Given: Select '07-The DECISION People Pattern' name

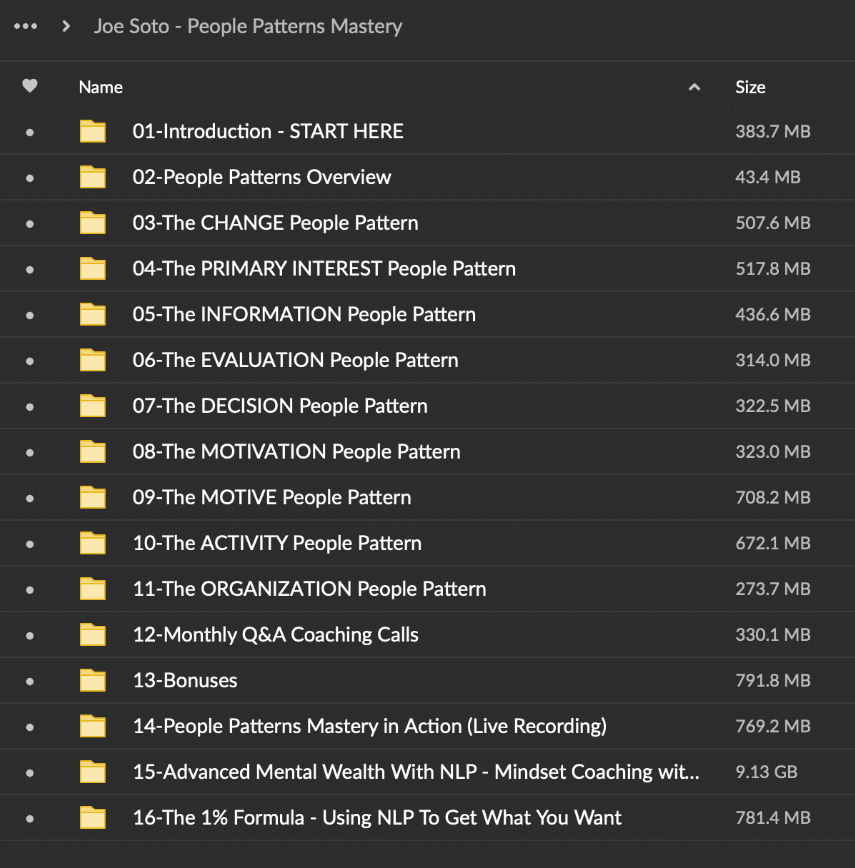Looking at the screenshot, I should [280, 406].
